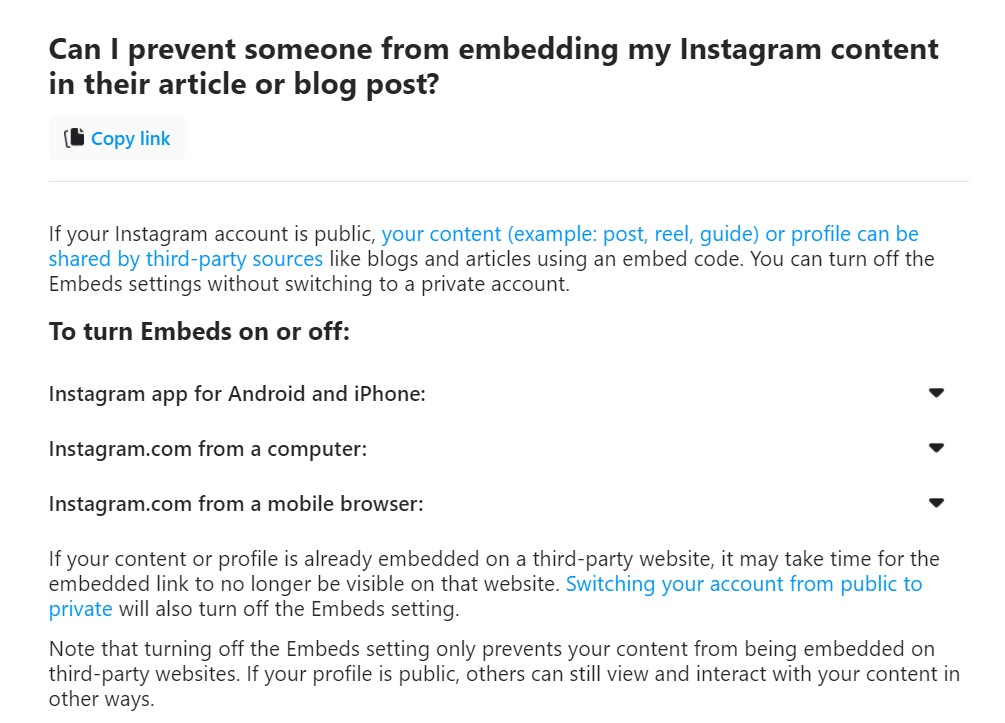The image size is (1005, 723).
Task: Expand the Instagram.com from a computer arrow
Action: click(x=936, y=448)
